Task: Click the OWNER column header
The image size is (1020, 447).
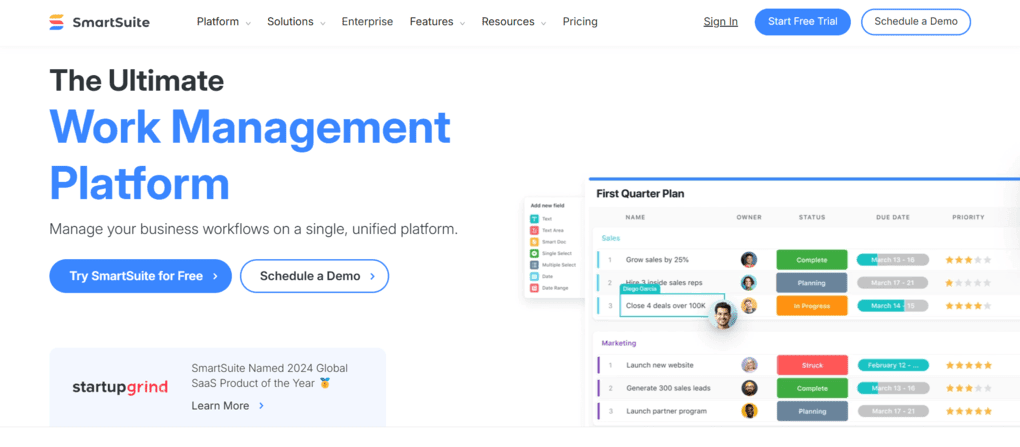Action: pos(749,217)
